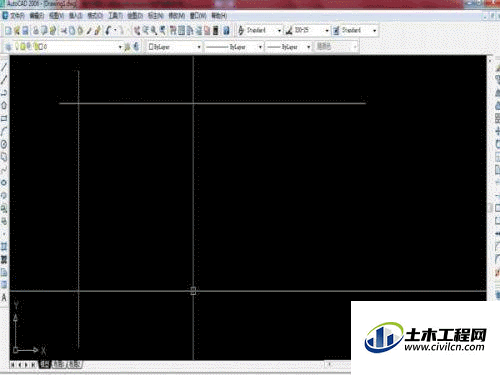Select the Spline tool
The width and height of the screenshot is (500, 375).
point(4,170)
